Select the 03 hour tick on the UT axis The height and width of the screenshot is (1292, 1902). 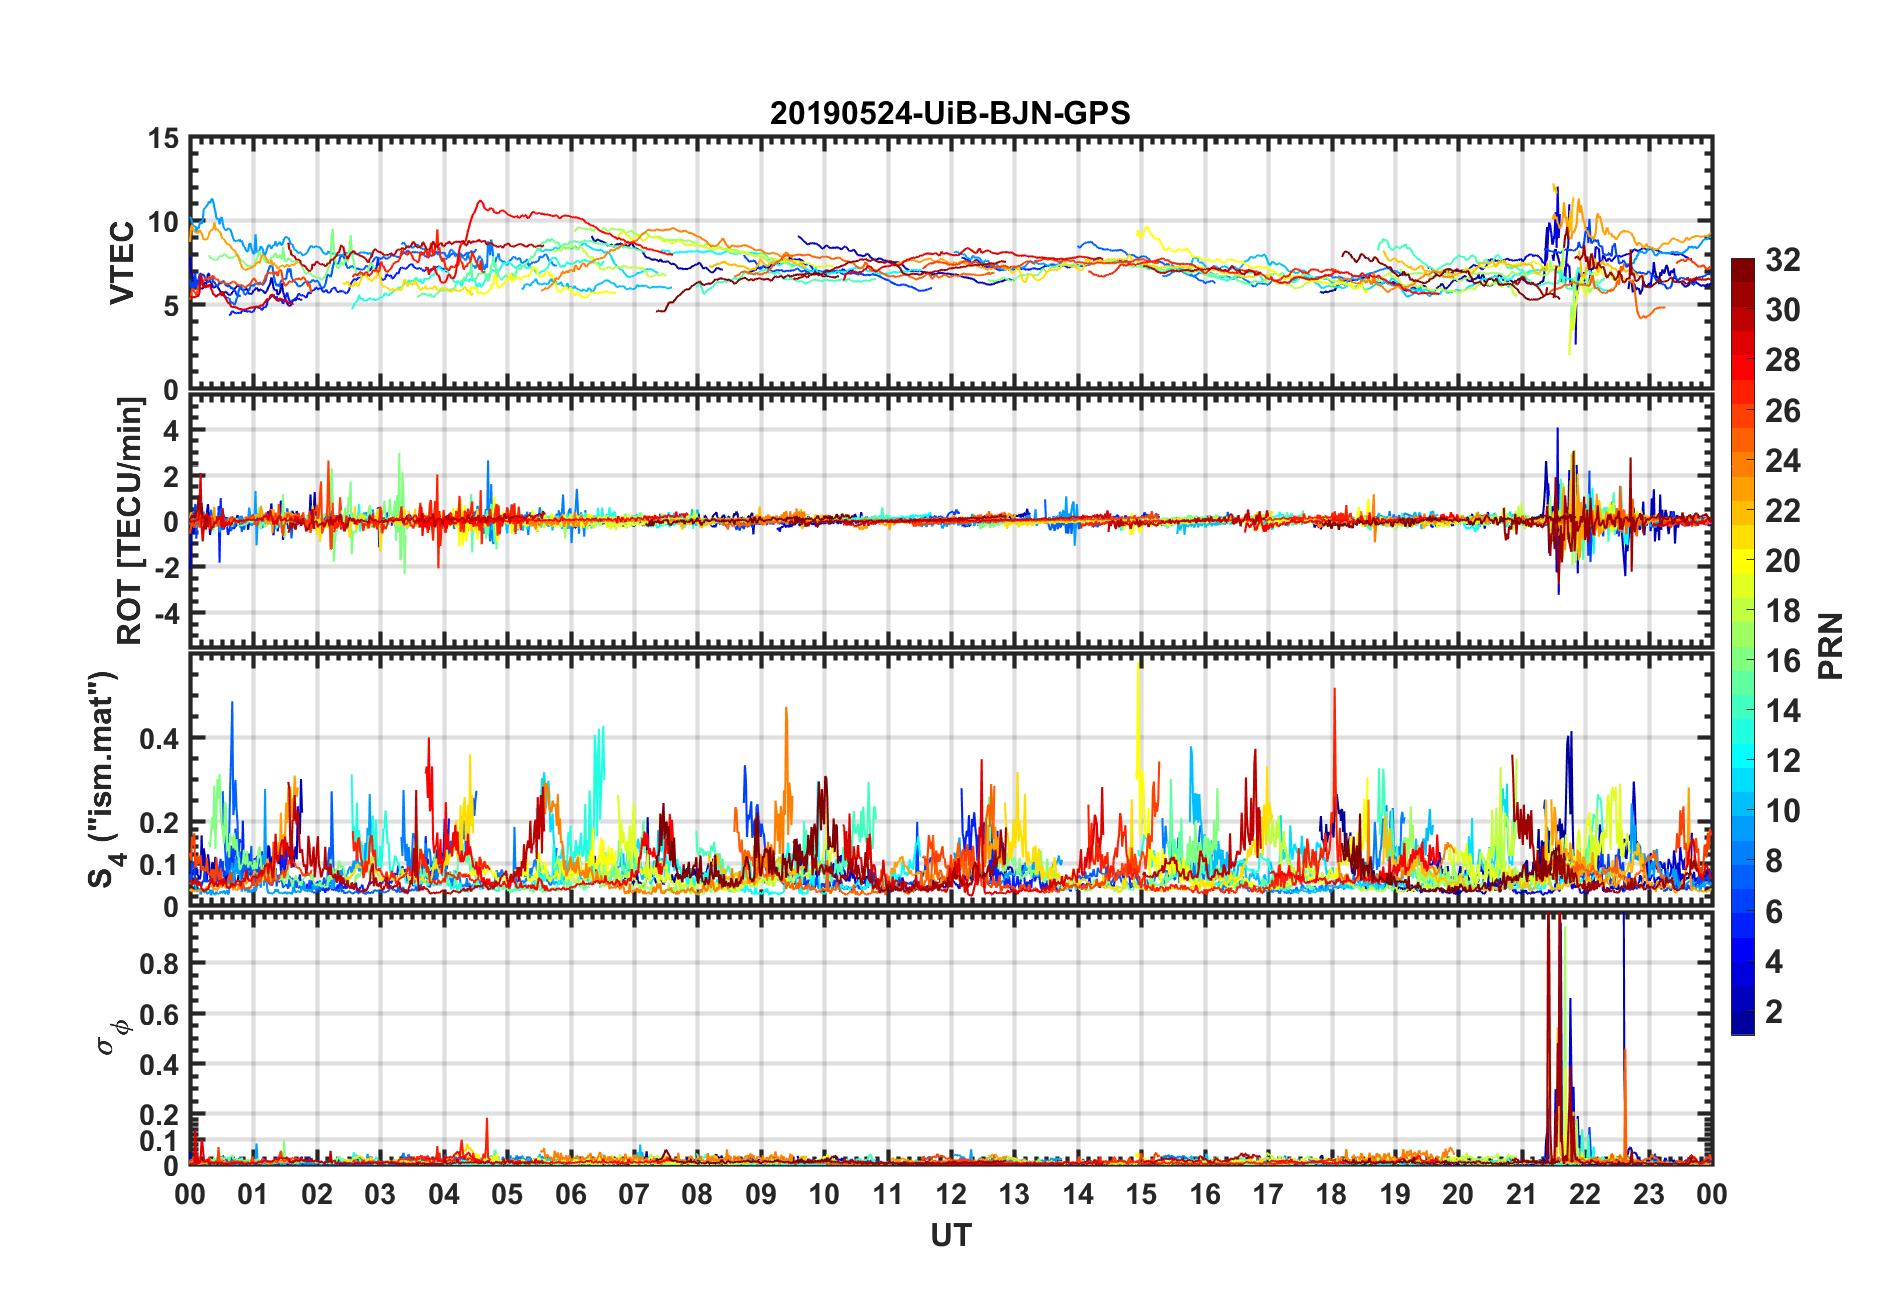[380, 1194]
